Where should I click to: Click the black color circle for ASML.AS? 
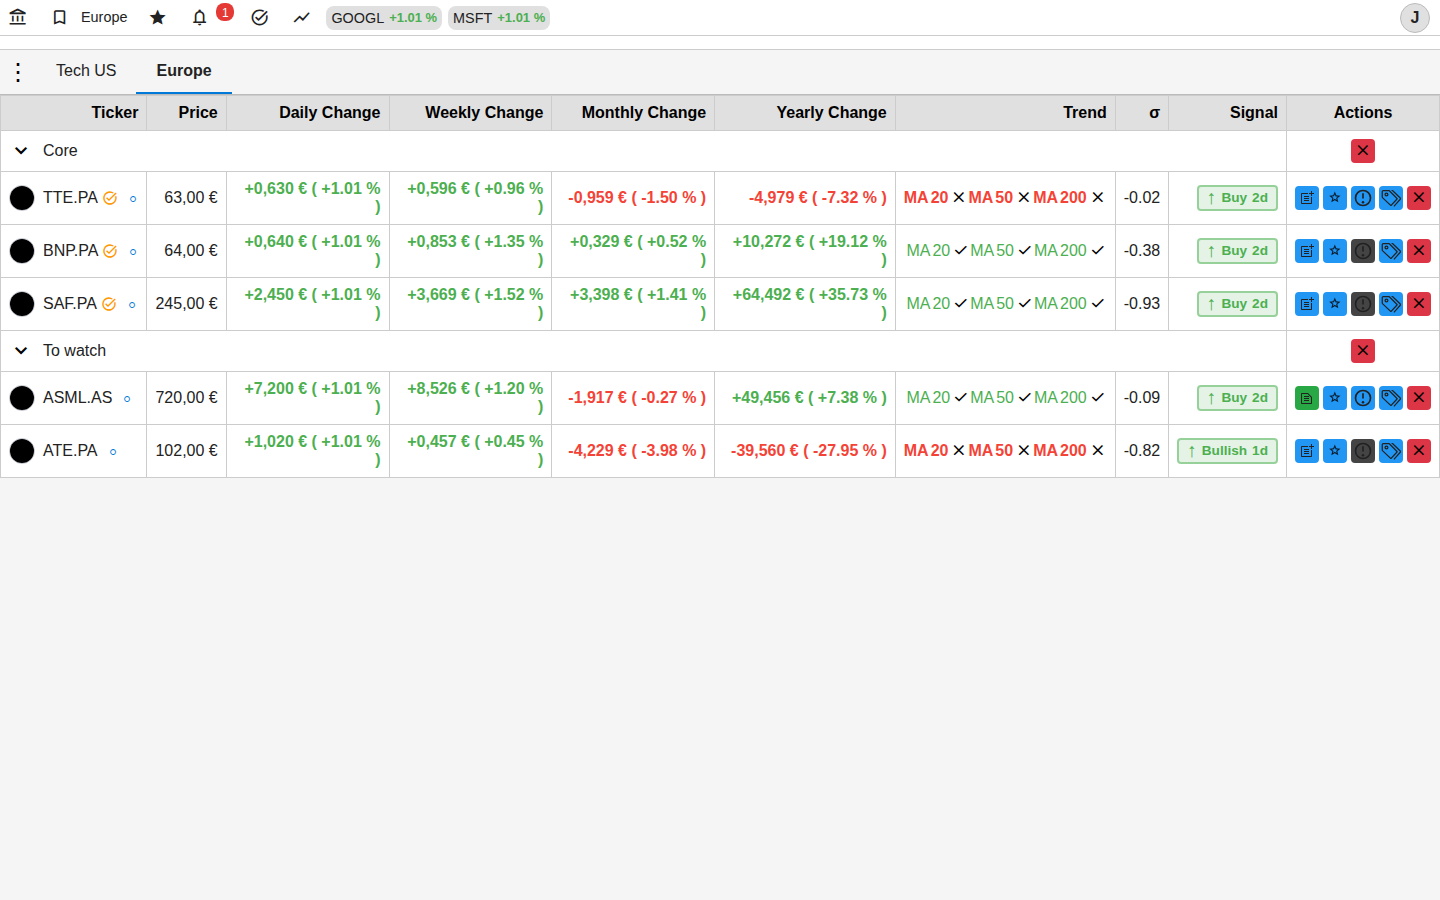coord(22,398)
